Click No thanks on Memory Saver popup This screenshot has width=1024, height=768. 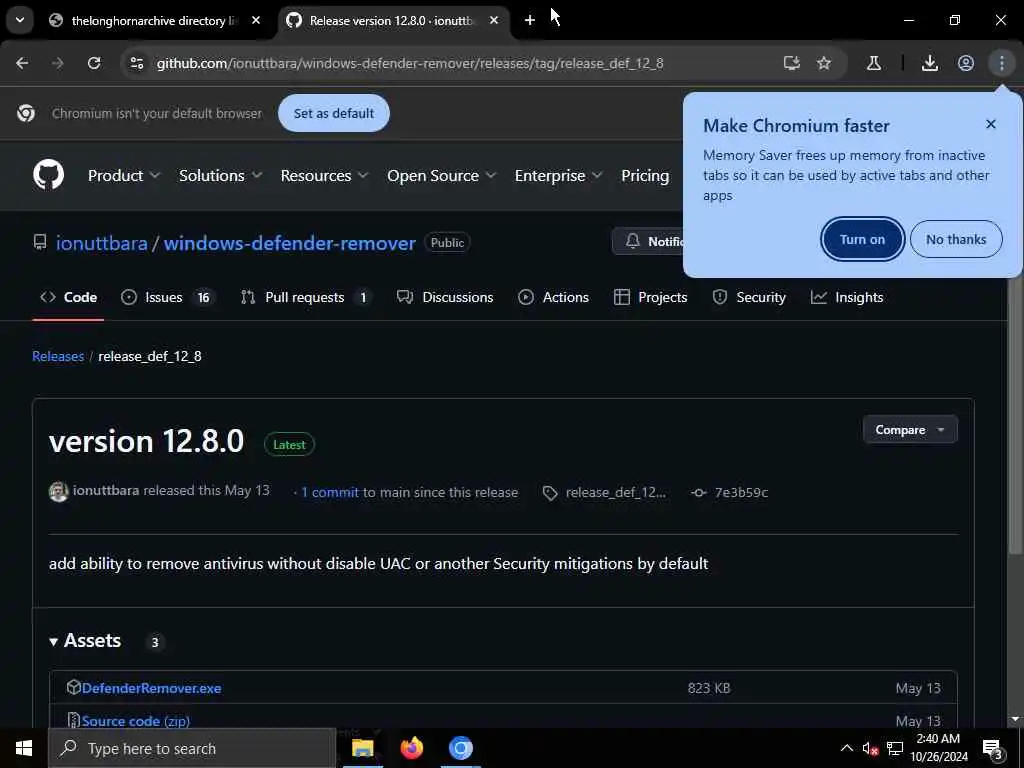coord(956,239)
